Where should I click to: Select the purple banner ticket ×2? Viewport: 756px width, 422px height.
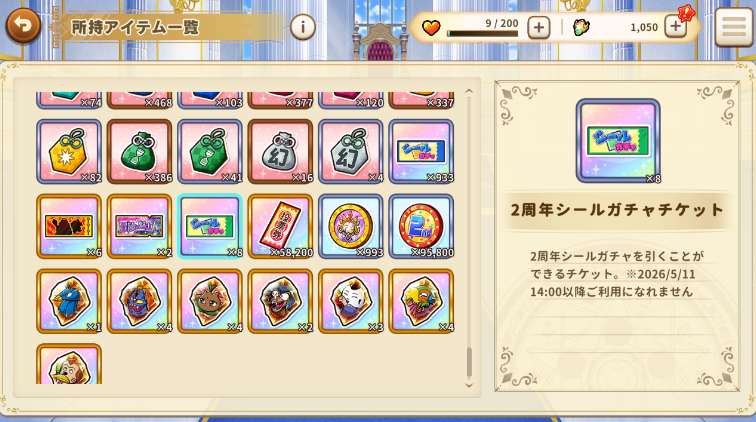pyautogui.click(x=139, y=226)
